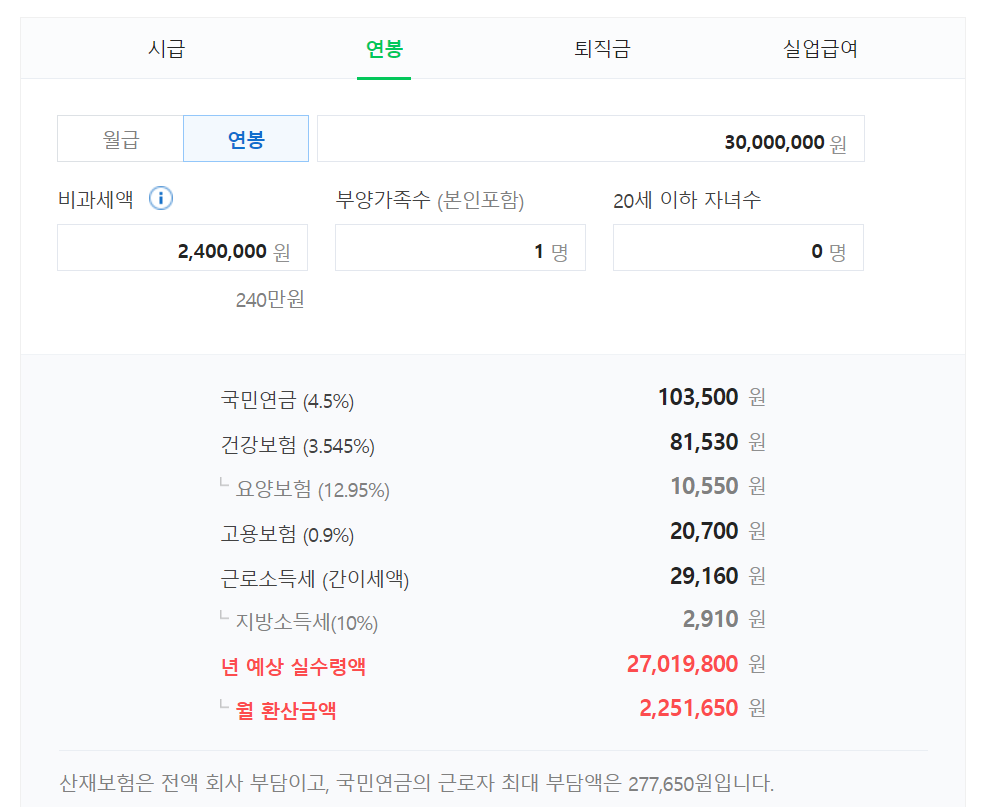Focus the 비과세액 2,400,000원 input field
This screenshot has height=807, width=984.
point(182,248)
